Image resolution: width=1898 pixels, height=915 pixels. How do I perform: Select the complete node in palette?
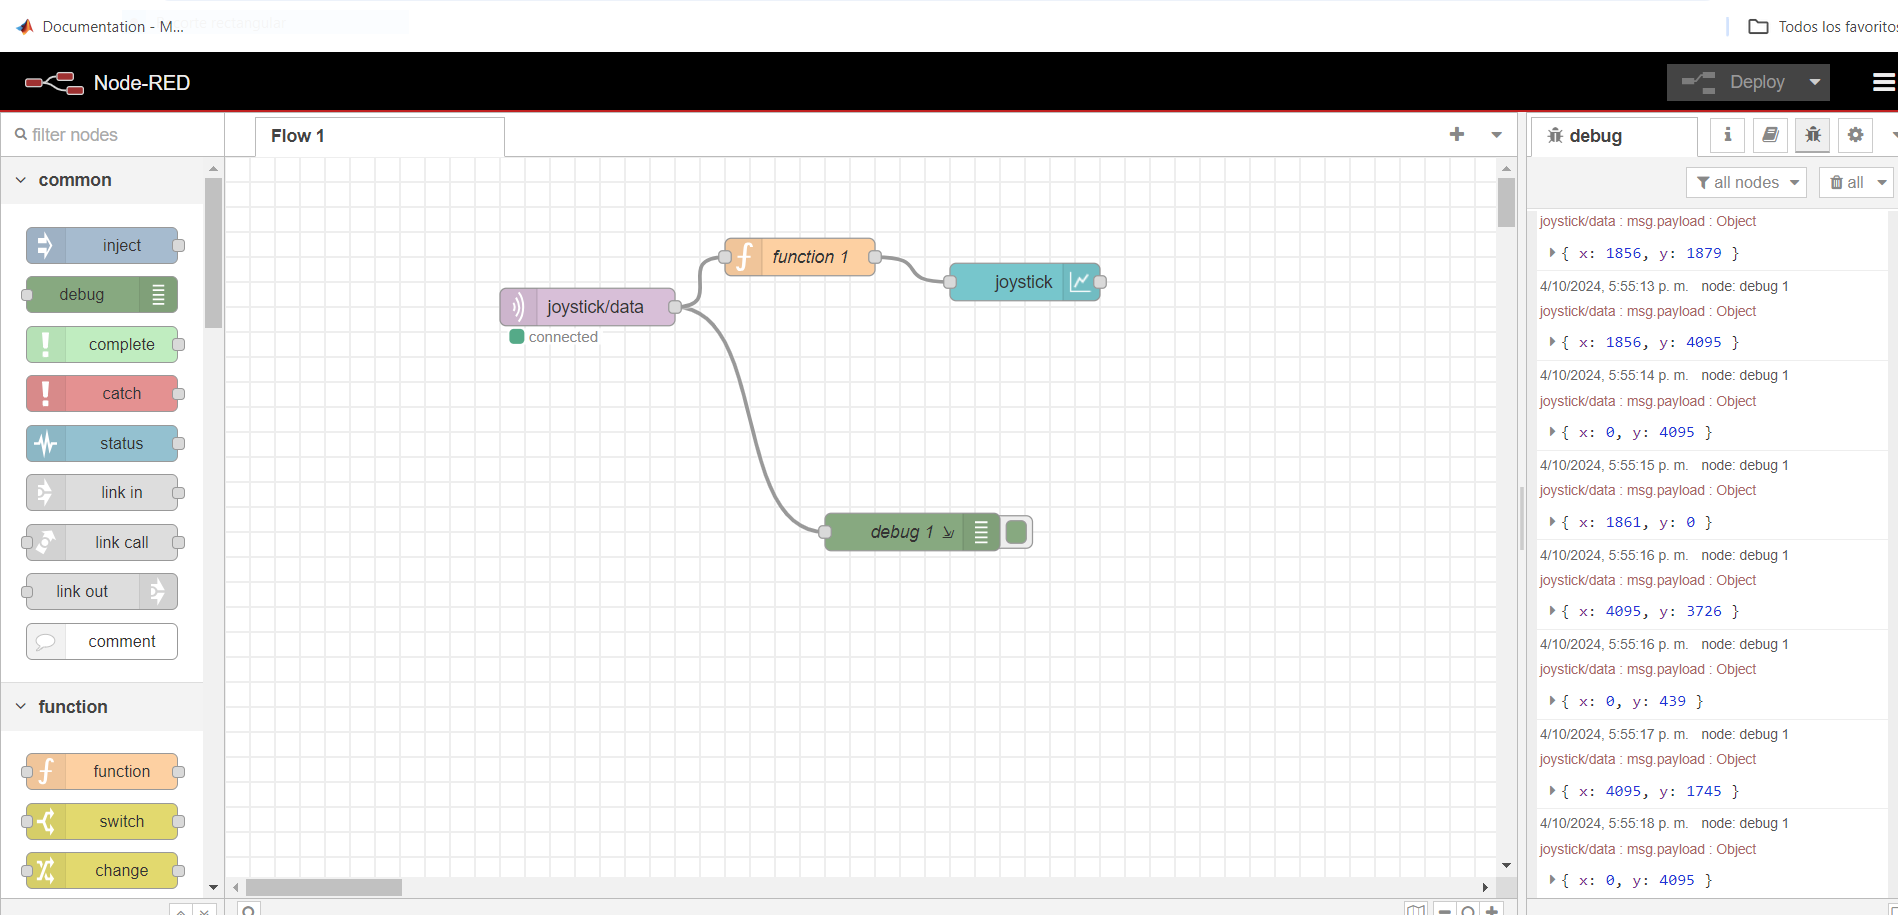102,345
